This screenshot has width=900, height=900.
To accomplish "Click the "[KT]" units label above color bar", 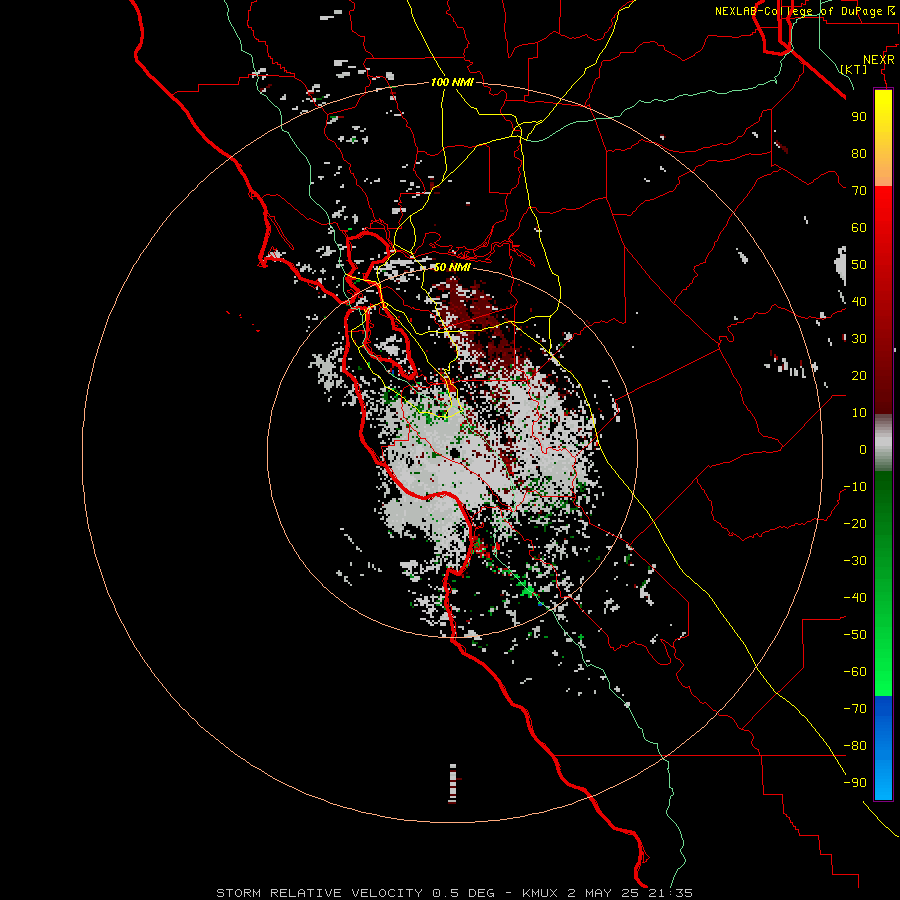I will [x=854, y=69].
